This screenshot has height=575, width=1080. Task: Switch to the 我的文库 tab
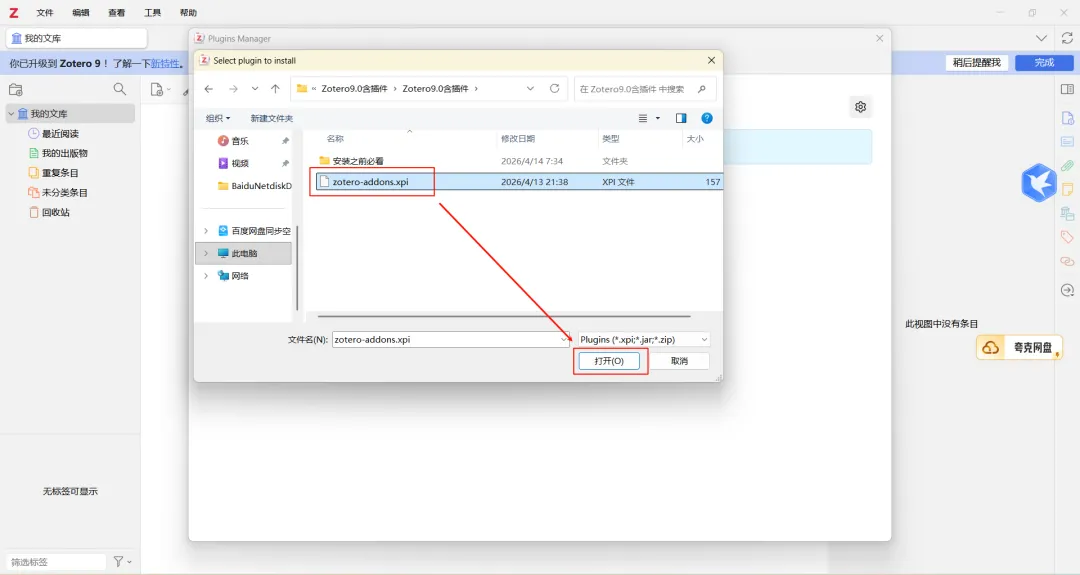(76, 38)
